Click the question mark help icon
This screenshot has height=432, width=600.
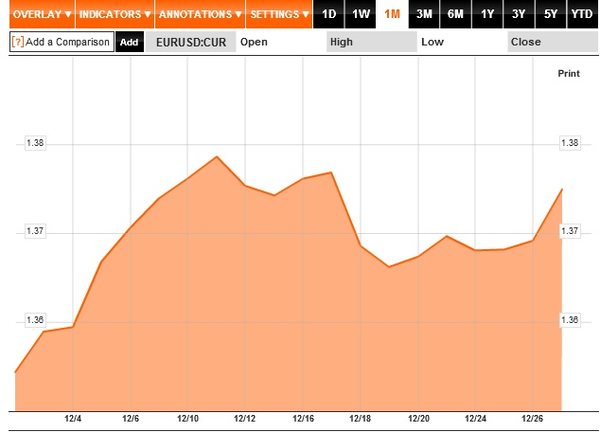18,41
